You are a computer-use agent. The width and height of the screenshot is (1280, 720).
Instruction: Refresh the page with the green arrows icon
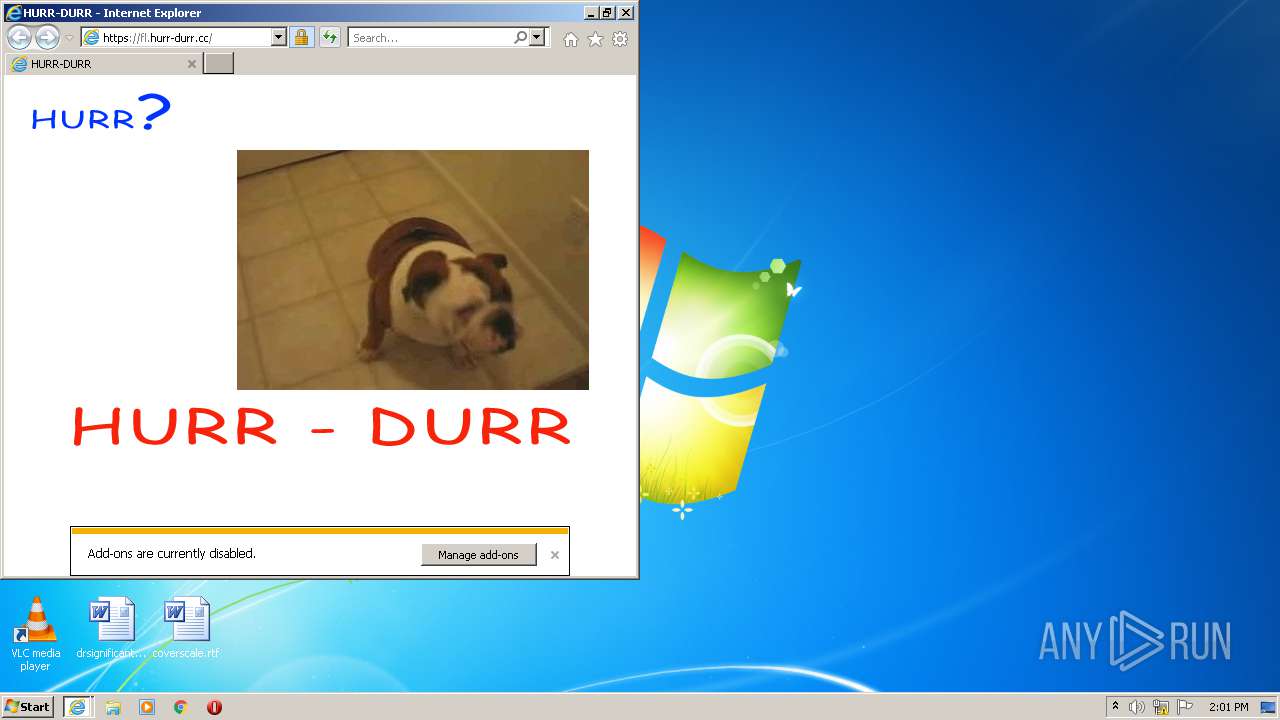(330, 38)
